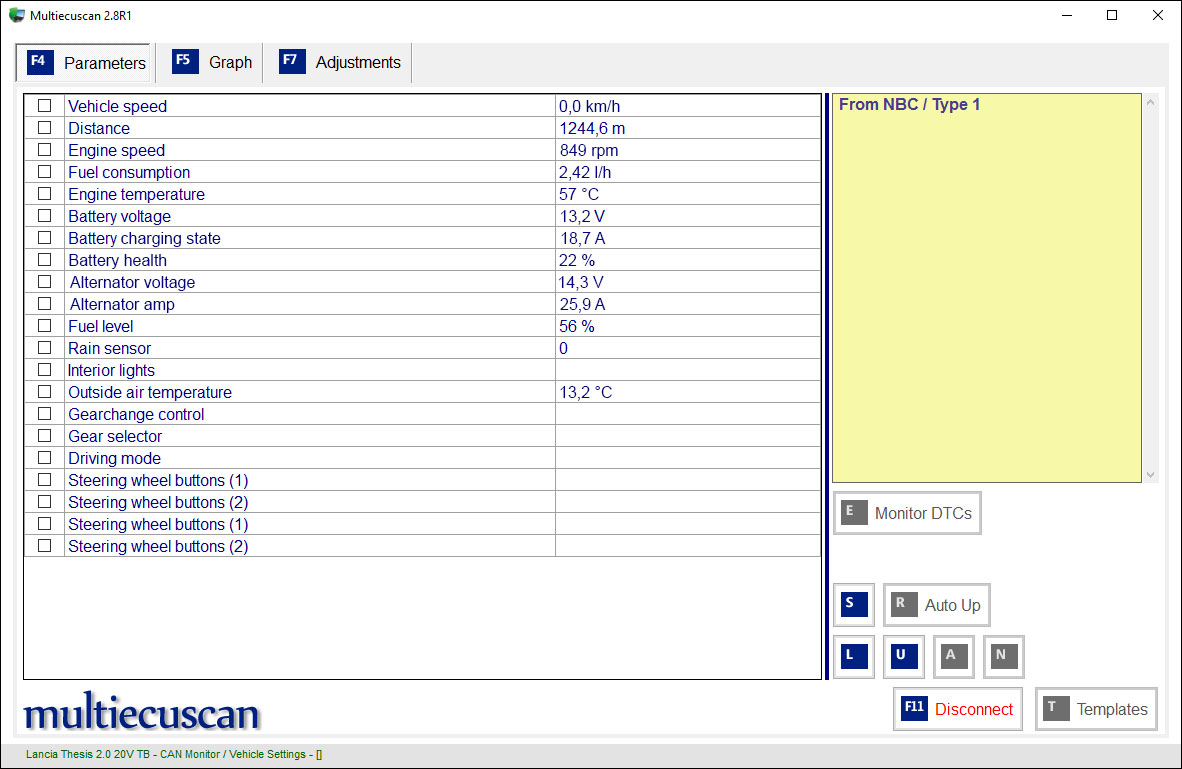Click the grey A icon button
Viewport: 1182px width, 769px height.
(954, 656)
